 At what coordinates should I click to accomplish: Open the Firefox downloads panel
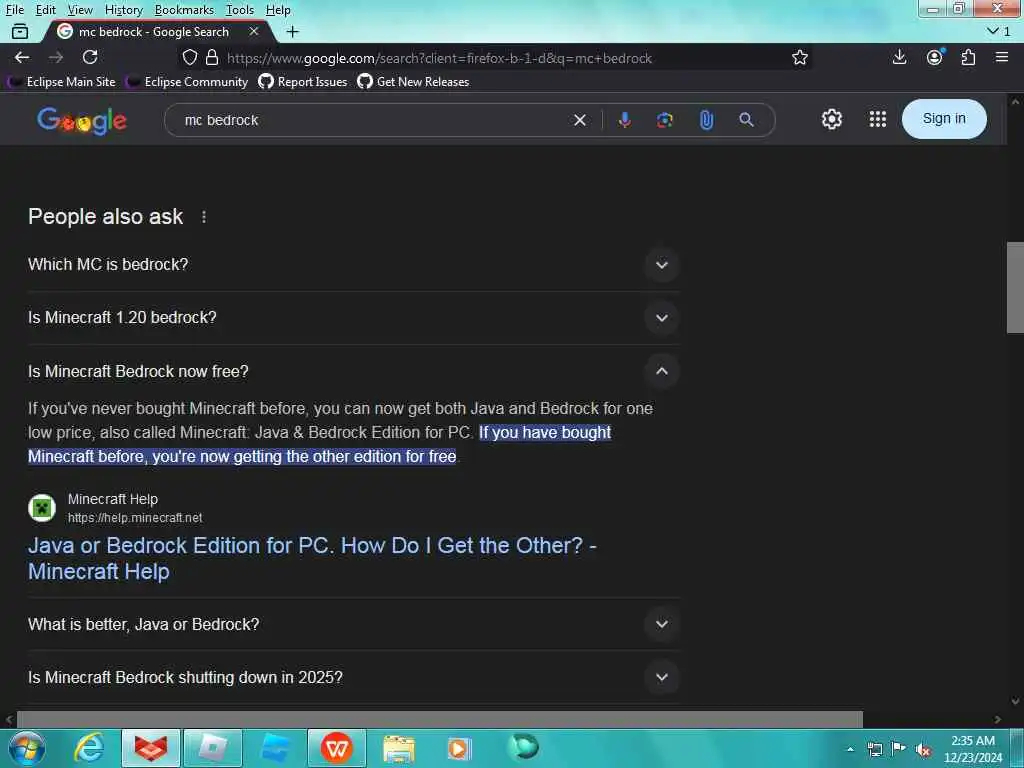coord(899,57)
